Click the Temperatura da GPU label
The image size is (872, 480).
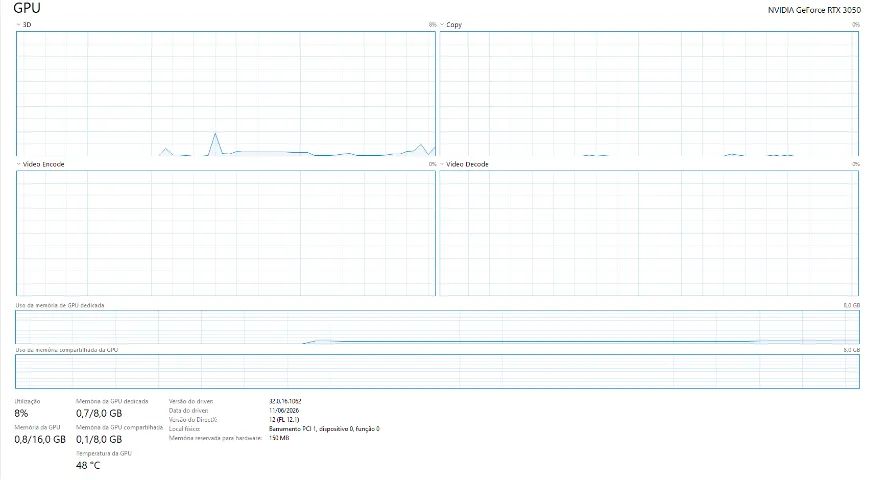point(103,453)
